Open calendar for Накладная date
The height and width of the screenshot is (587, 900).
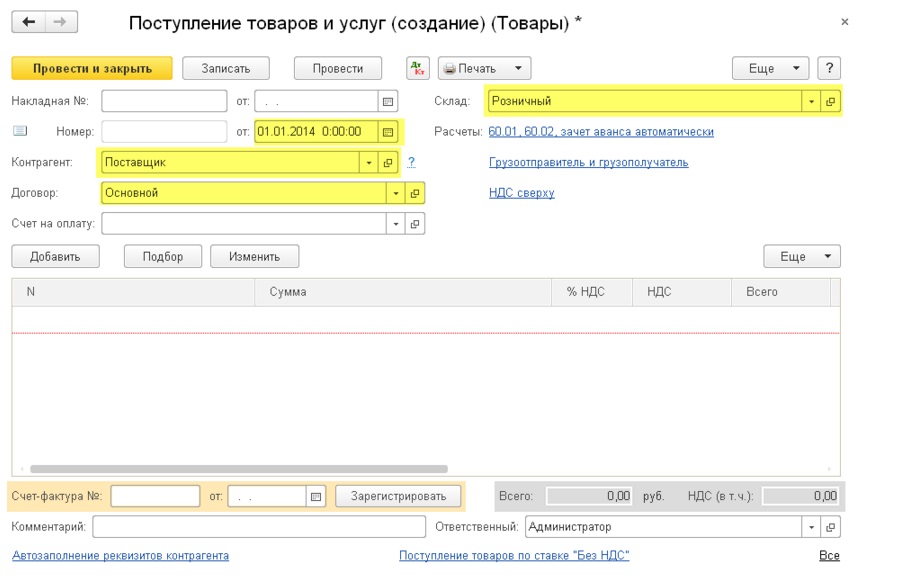coord(388,102)
